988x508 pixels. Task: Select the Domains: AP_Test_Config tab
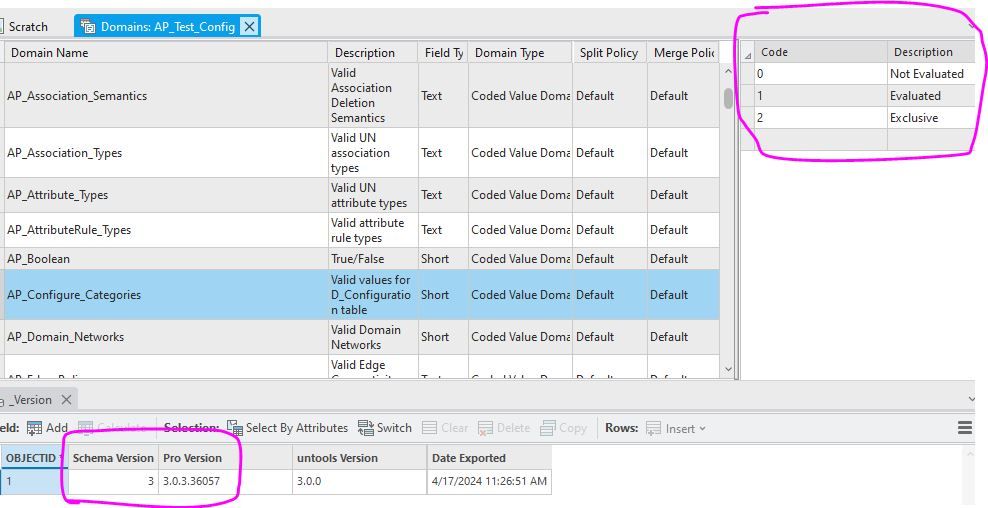click(167, 26)
